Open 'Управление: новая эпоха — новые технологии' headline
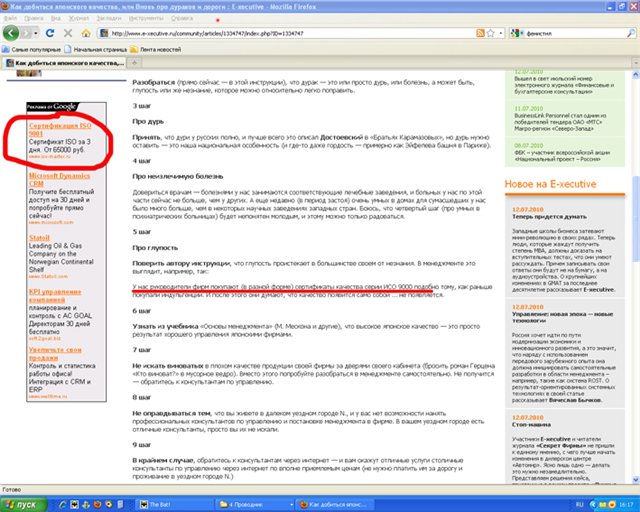The width and height of the screenshot is (640, 512). 562,317
